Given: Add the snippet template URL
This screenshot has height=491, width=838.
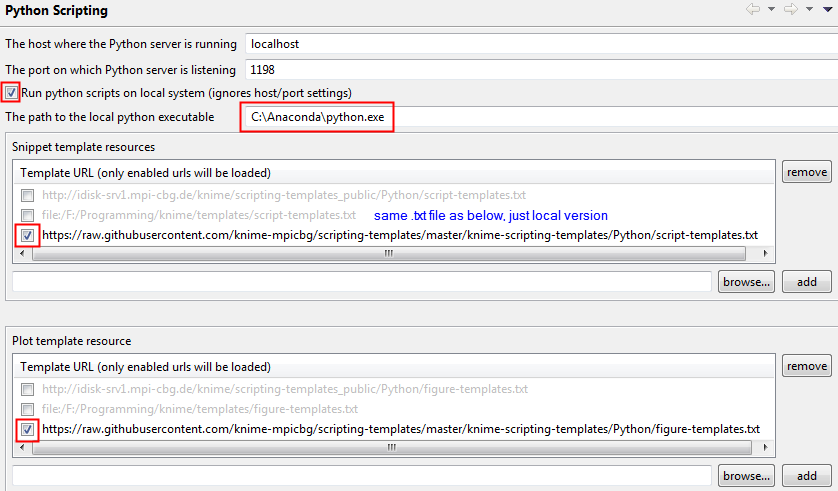Looking at the screenshot, I should 806,282.
